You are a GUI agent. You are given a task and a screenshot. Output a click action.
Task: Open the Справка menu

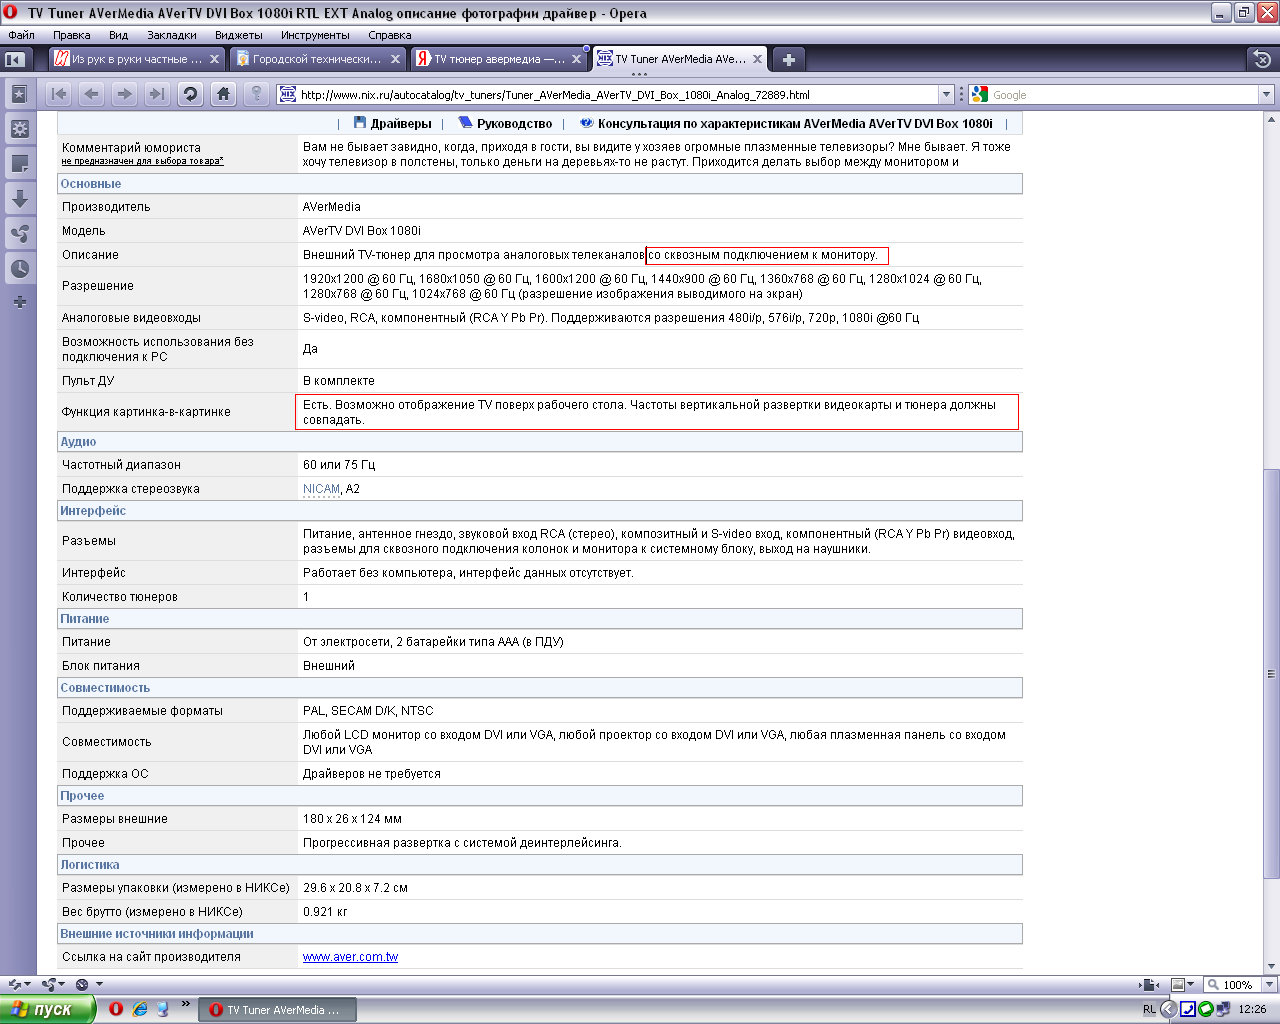point(390,35)
